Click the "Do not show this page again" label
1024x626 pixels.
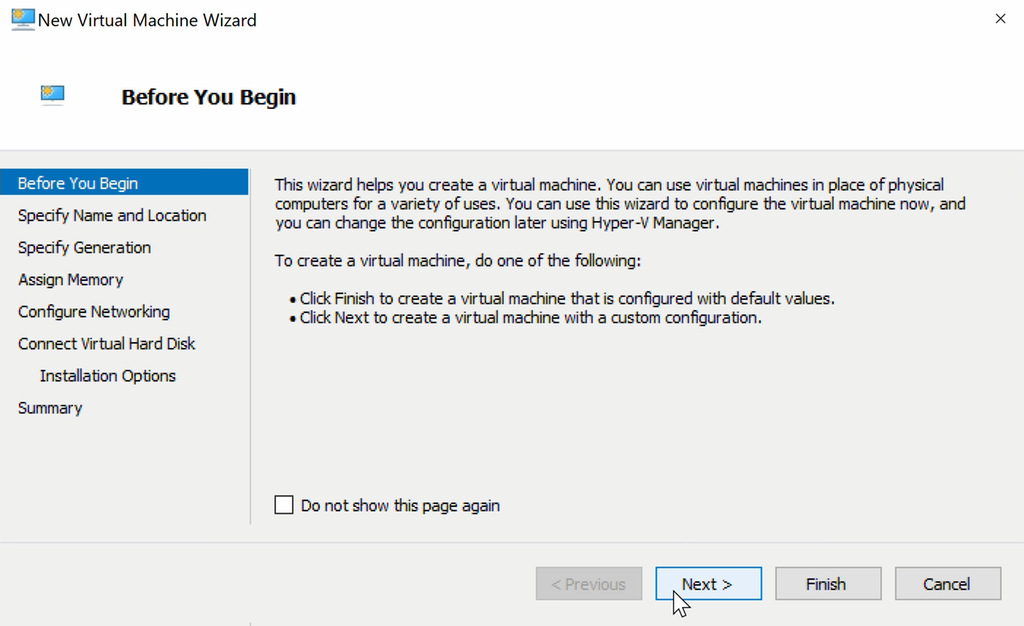[x=400, y=506]
